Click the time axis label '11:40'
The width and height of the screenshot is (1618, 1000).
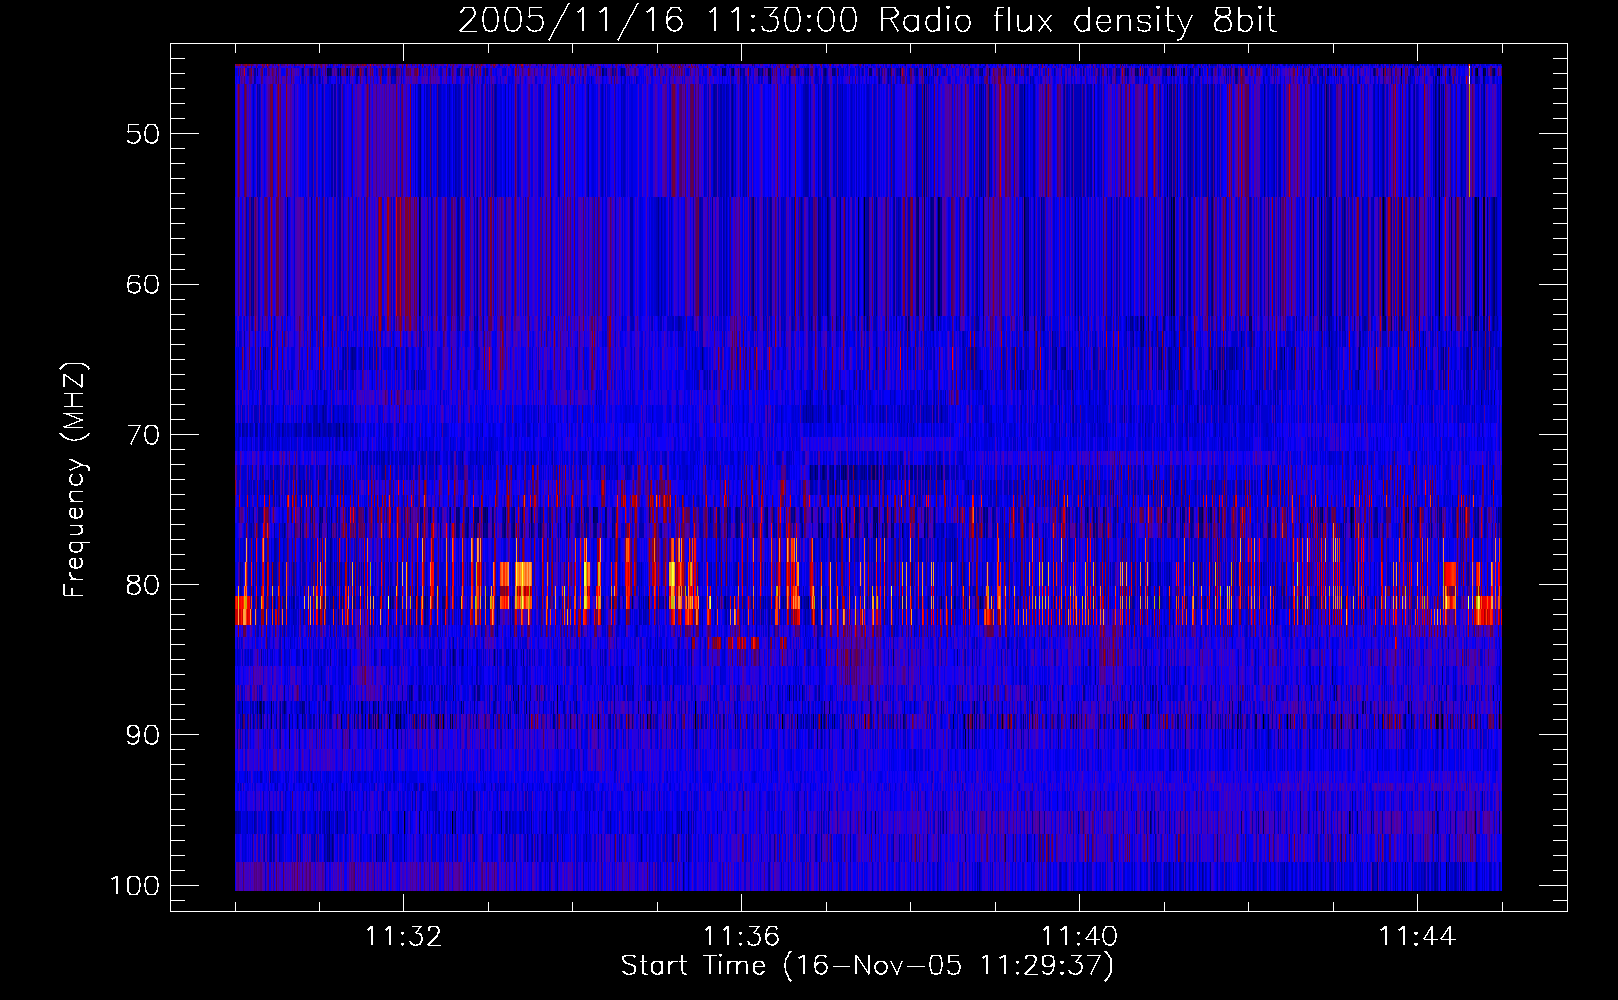pos(1079,937)
